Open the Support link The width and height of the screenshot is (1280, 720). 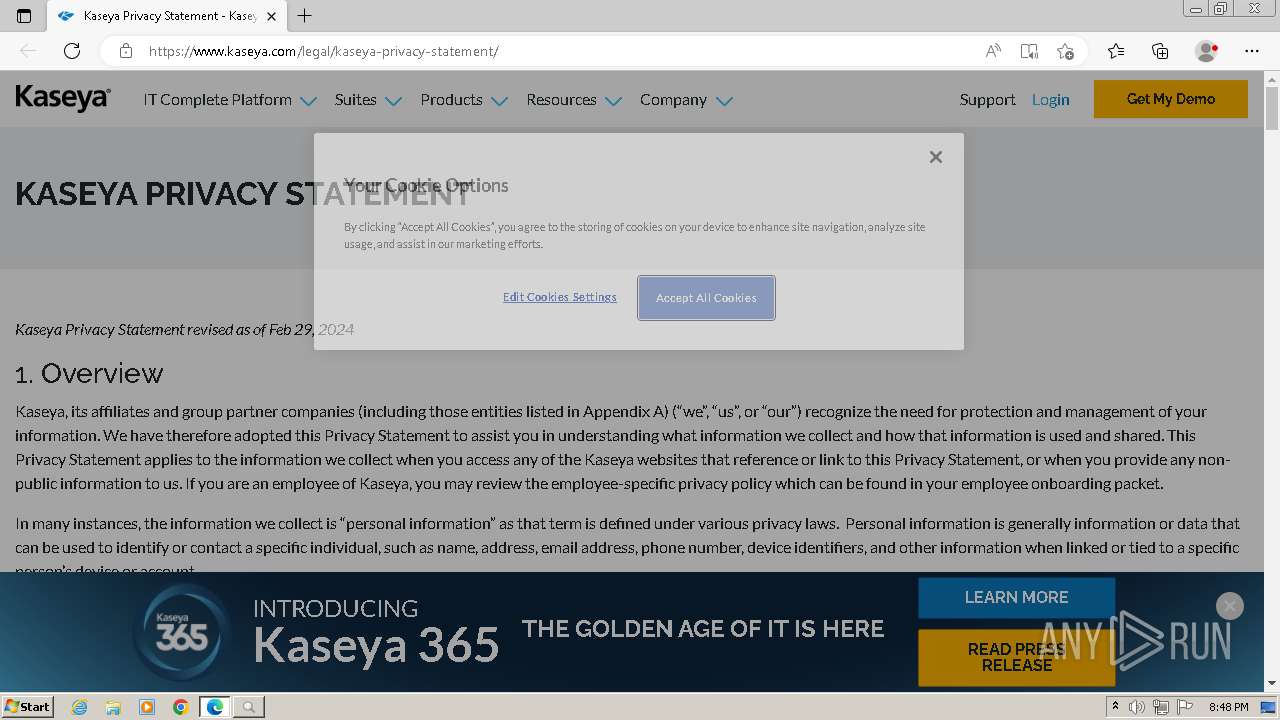click(x=987, y=100)
